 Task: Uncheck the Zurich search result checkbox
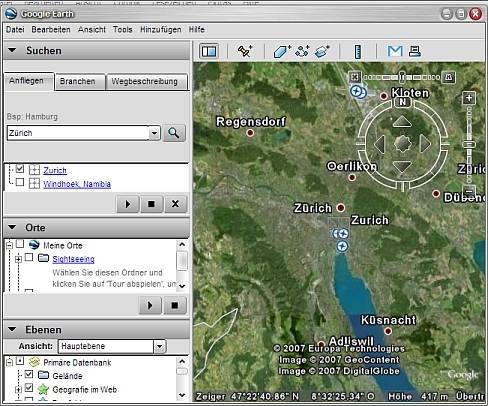(x=20, y=169)
